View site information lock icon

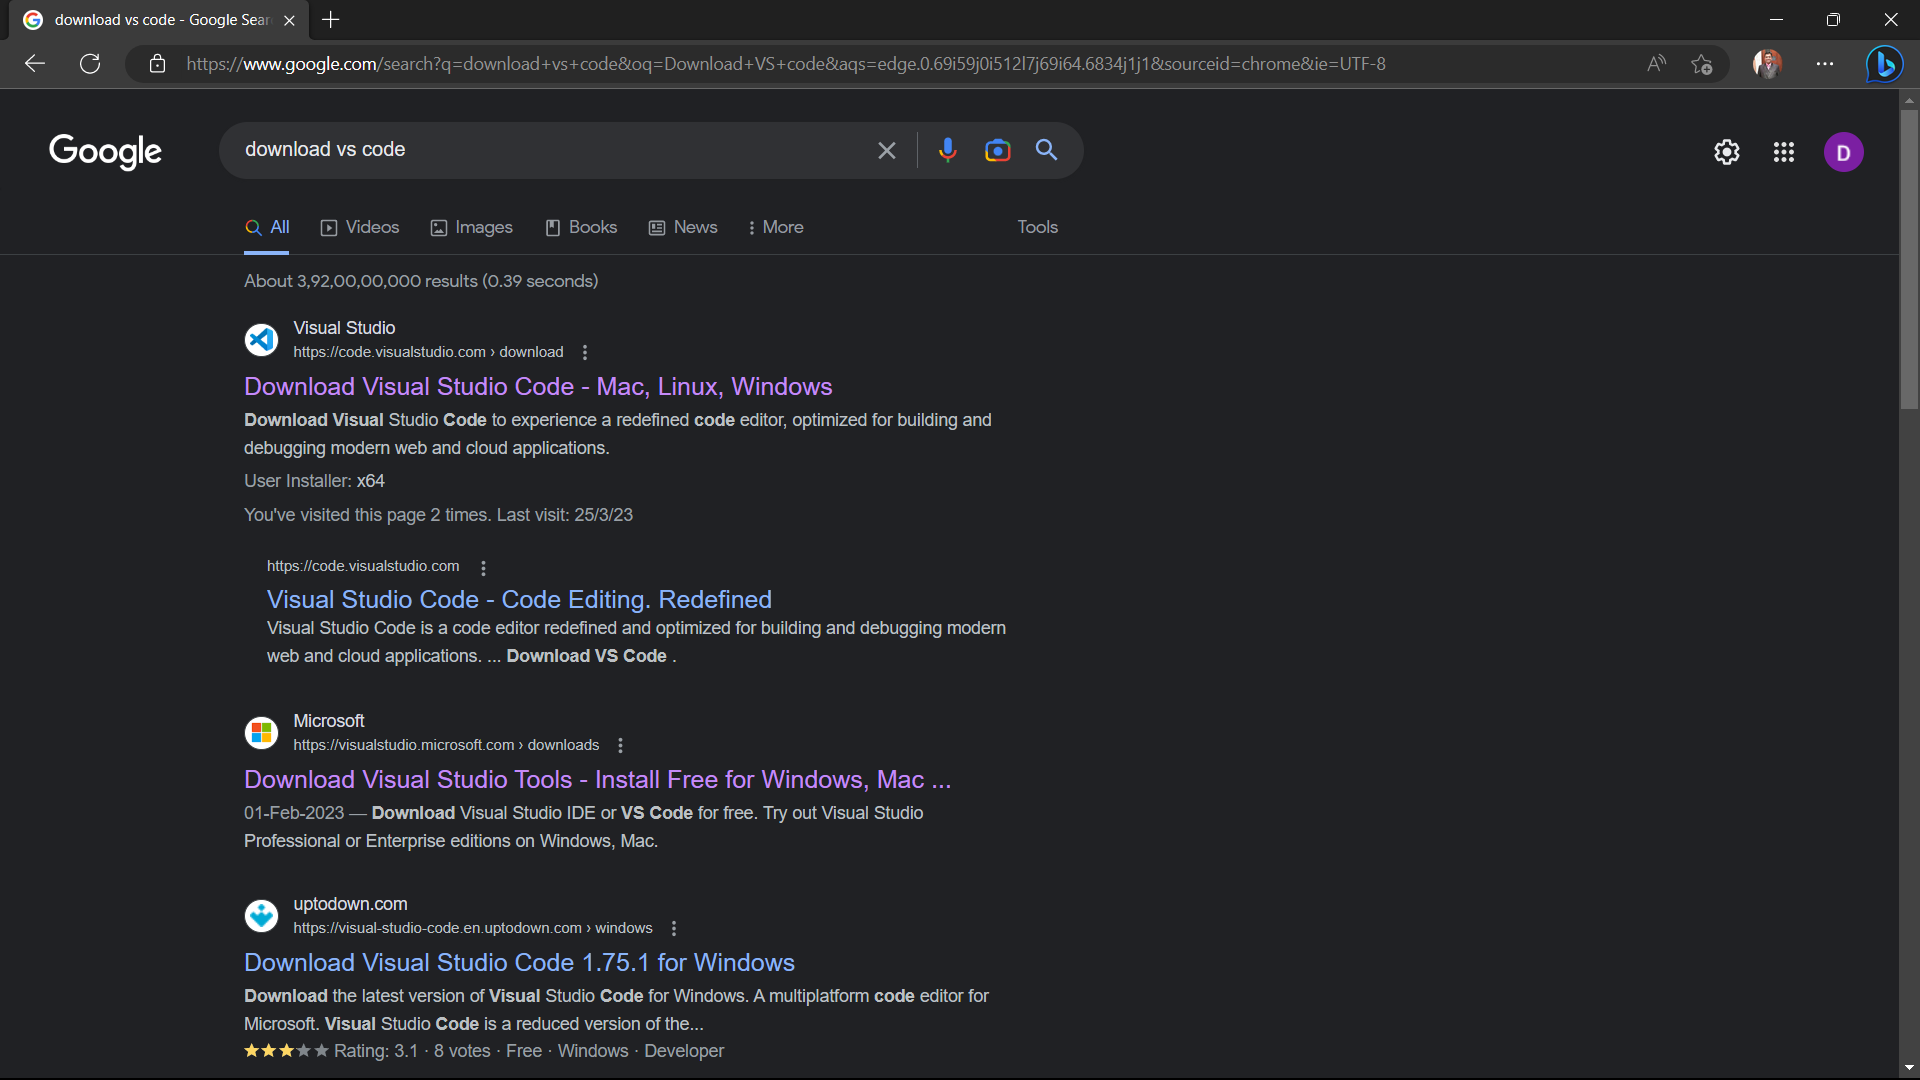(157, 64)
